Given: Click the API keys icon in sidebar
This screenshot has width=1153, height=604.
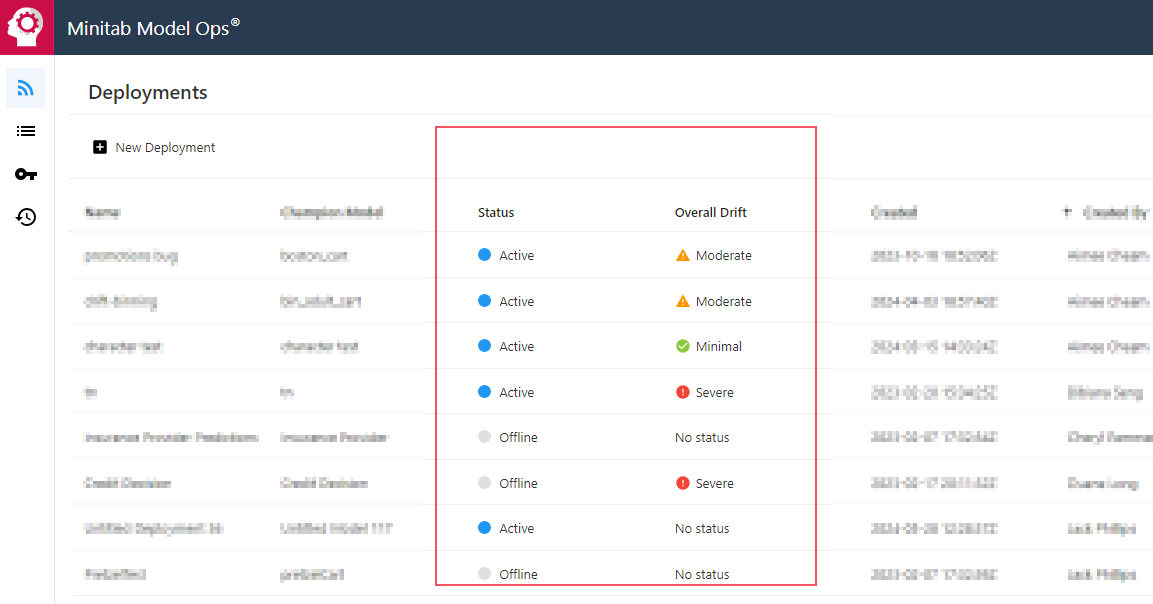Looking at the screenshot, I should 25,174.
